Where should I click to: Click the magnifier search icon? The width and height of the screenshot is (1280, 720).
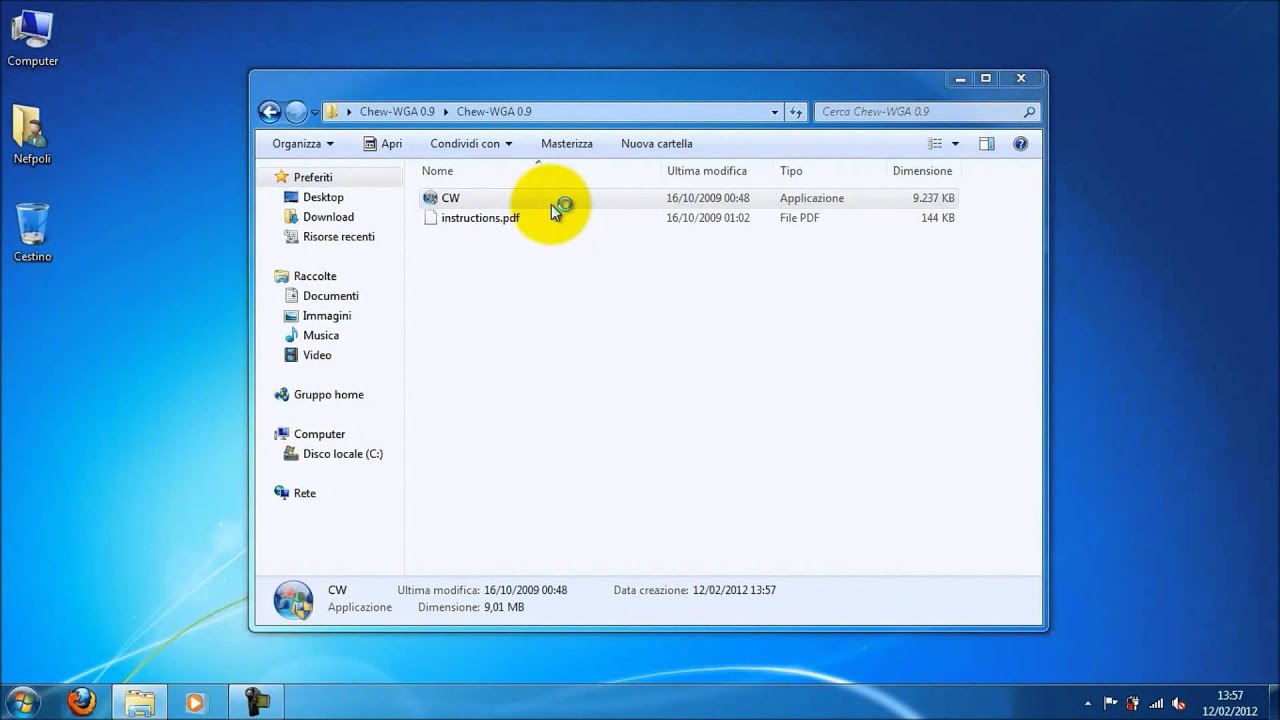click(x=1029, y=112)
